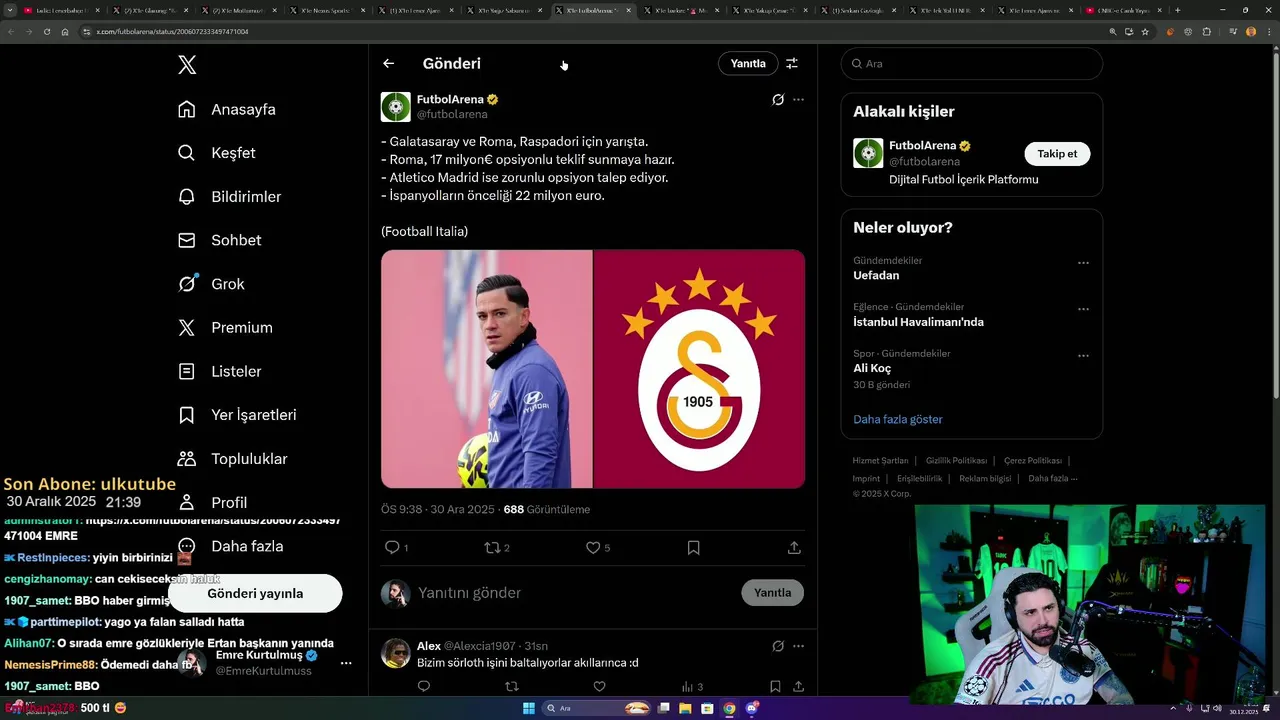The width and height of the screenshot is (1280, 720).
Task: Click Yanıtla button at top of post
Action: (748, 63)
